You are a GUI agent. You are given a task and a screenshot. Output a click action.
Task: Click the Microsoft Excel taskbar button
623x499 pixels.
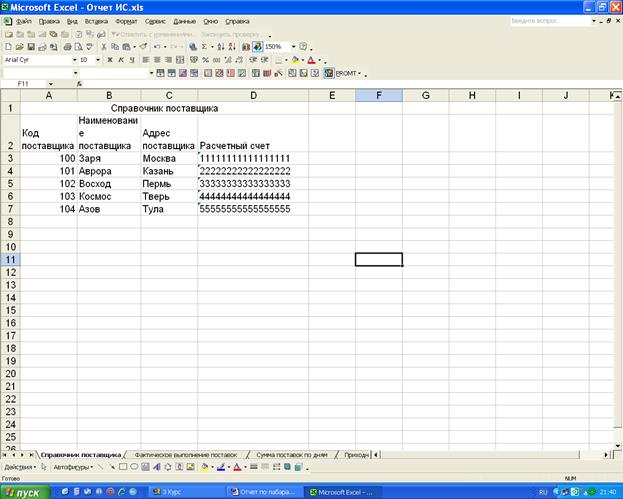(343, 492)
